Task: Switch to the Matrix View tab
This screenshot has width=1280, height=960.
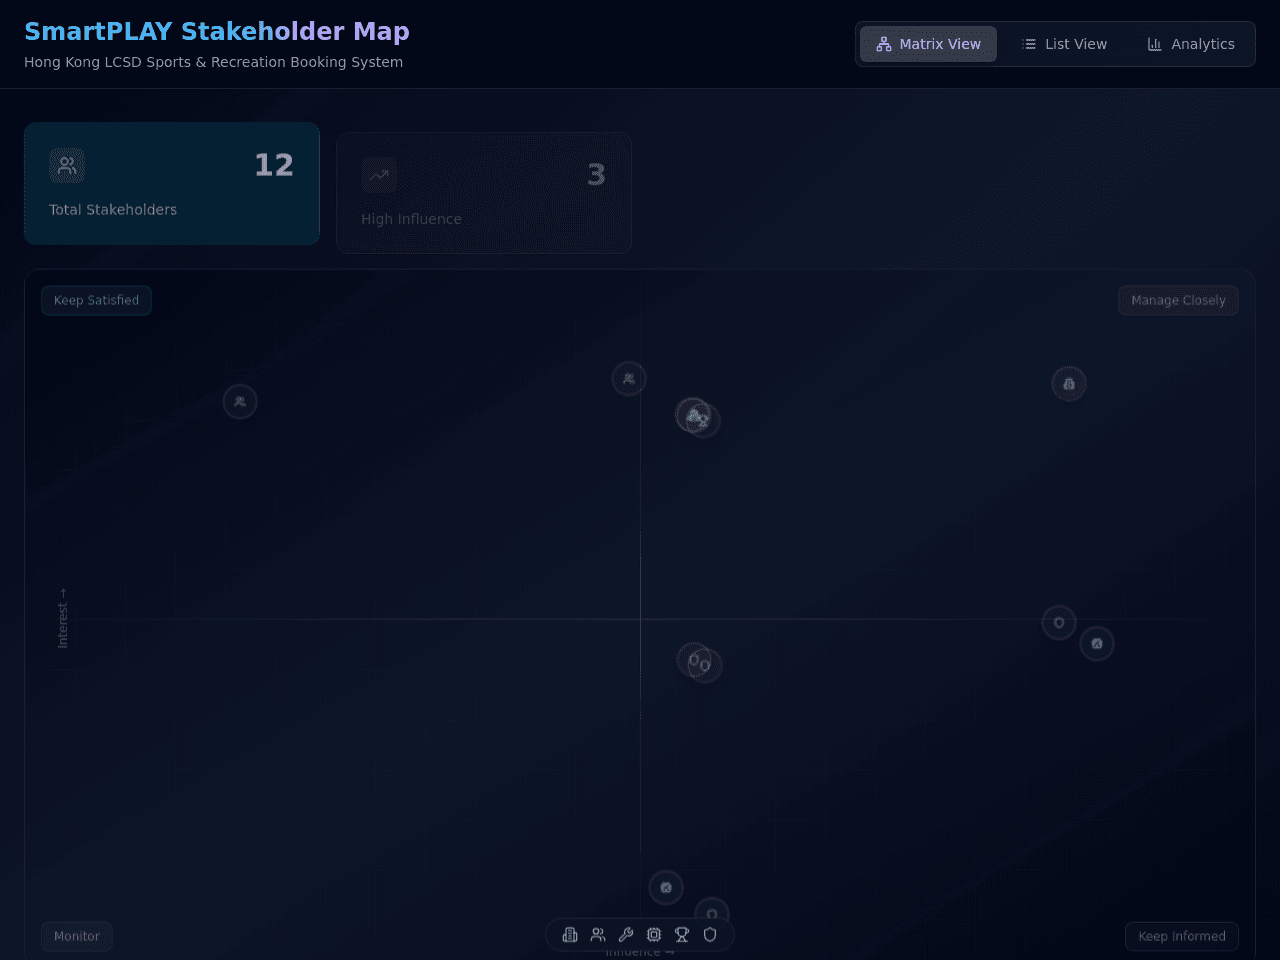Action: 928,44
